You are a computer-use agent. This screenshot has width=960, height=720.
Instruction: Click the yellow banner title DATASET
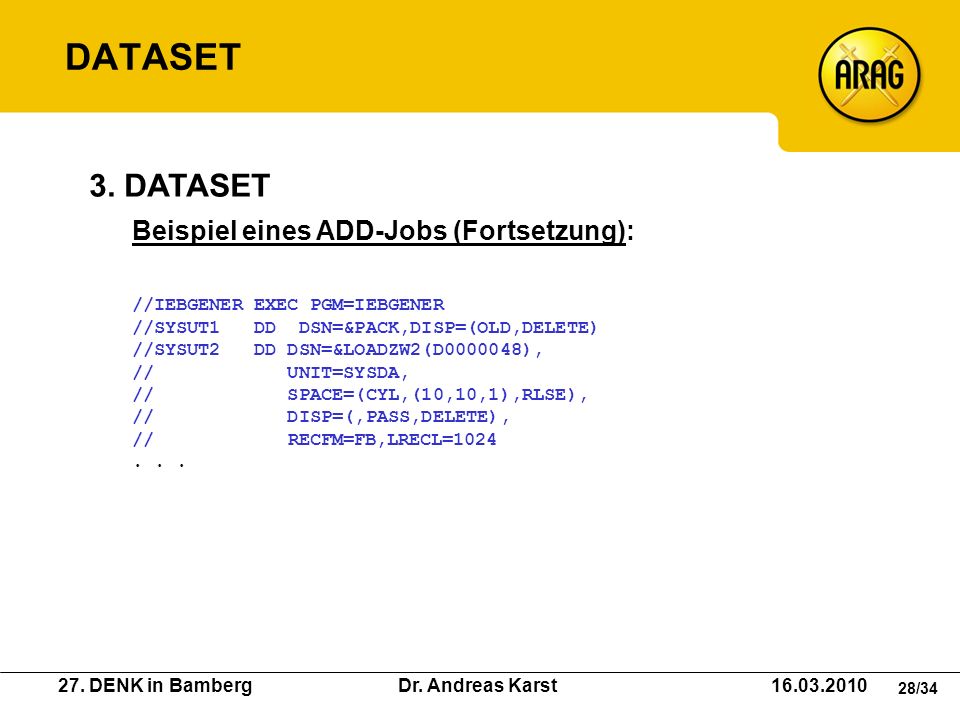pyautogui.click(x=152, y=58)
